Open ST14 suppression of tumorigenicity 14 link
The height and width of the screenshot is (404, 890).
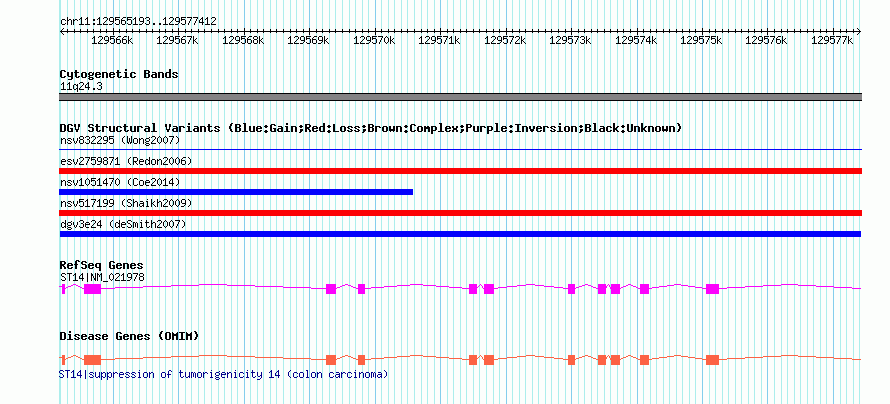click(x=224, y=374)
